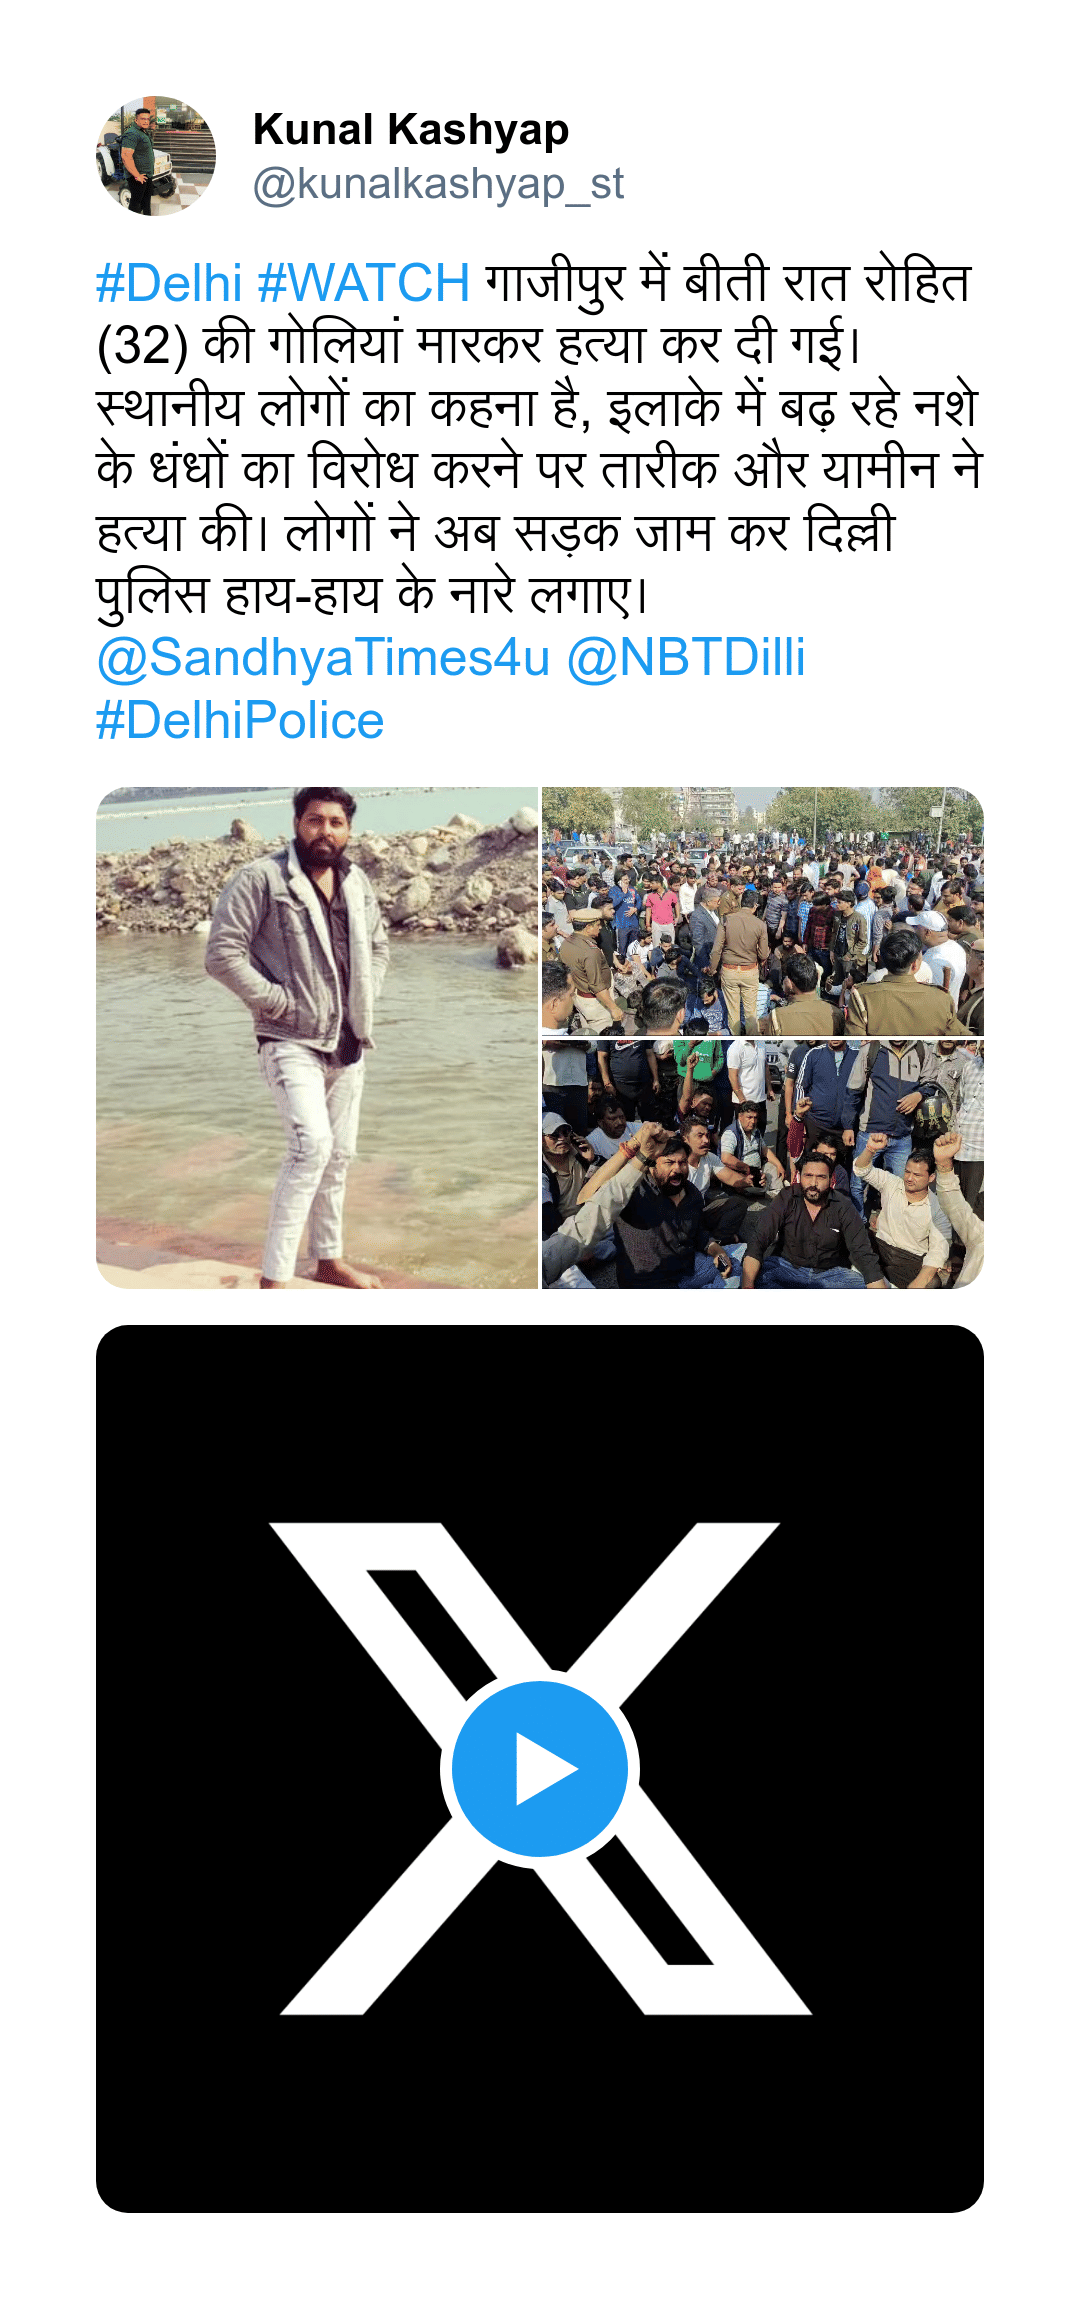
Task: Open the @kunalkashyap_st handle link
Action: point(438,184)
